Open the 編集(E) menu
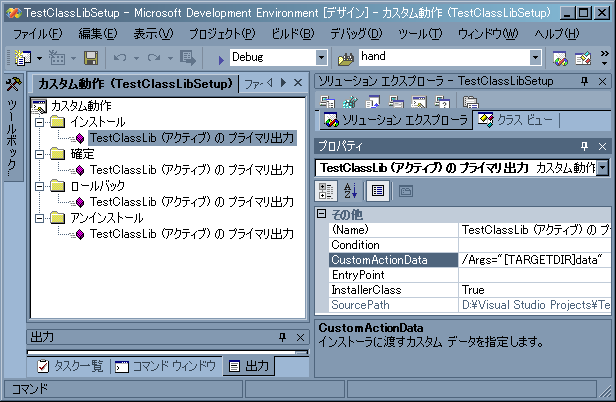Viewport: 616px width, 402px height. [x=98, y=34]
